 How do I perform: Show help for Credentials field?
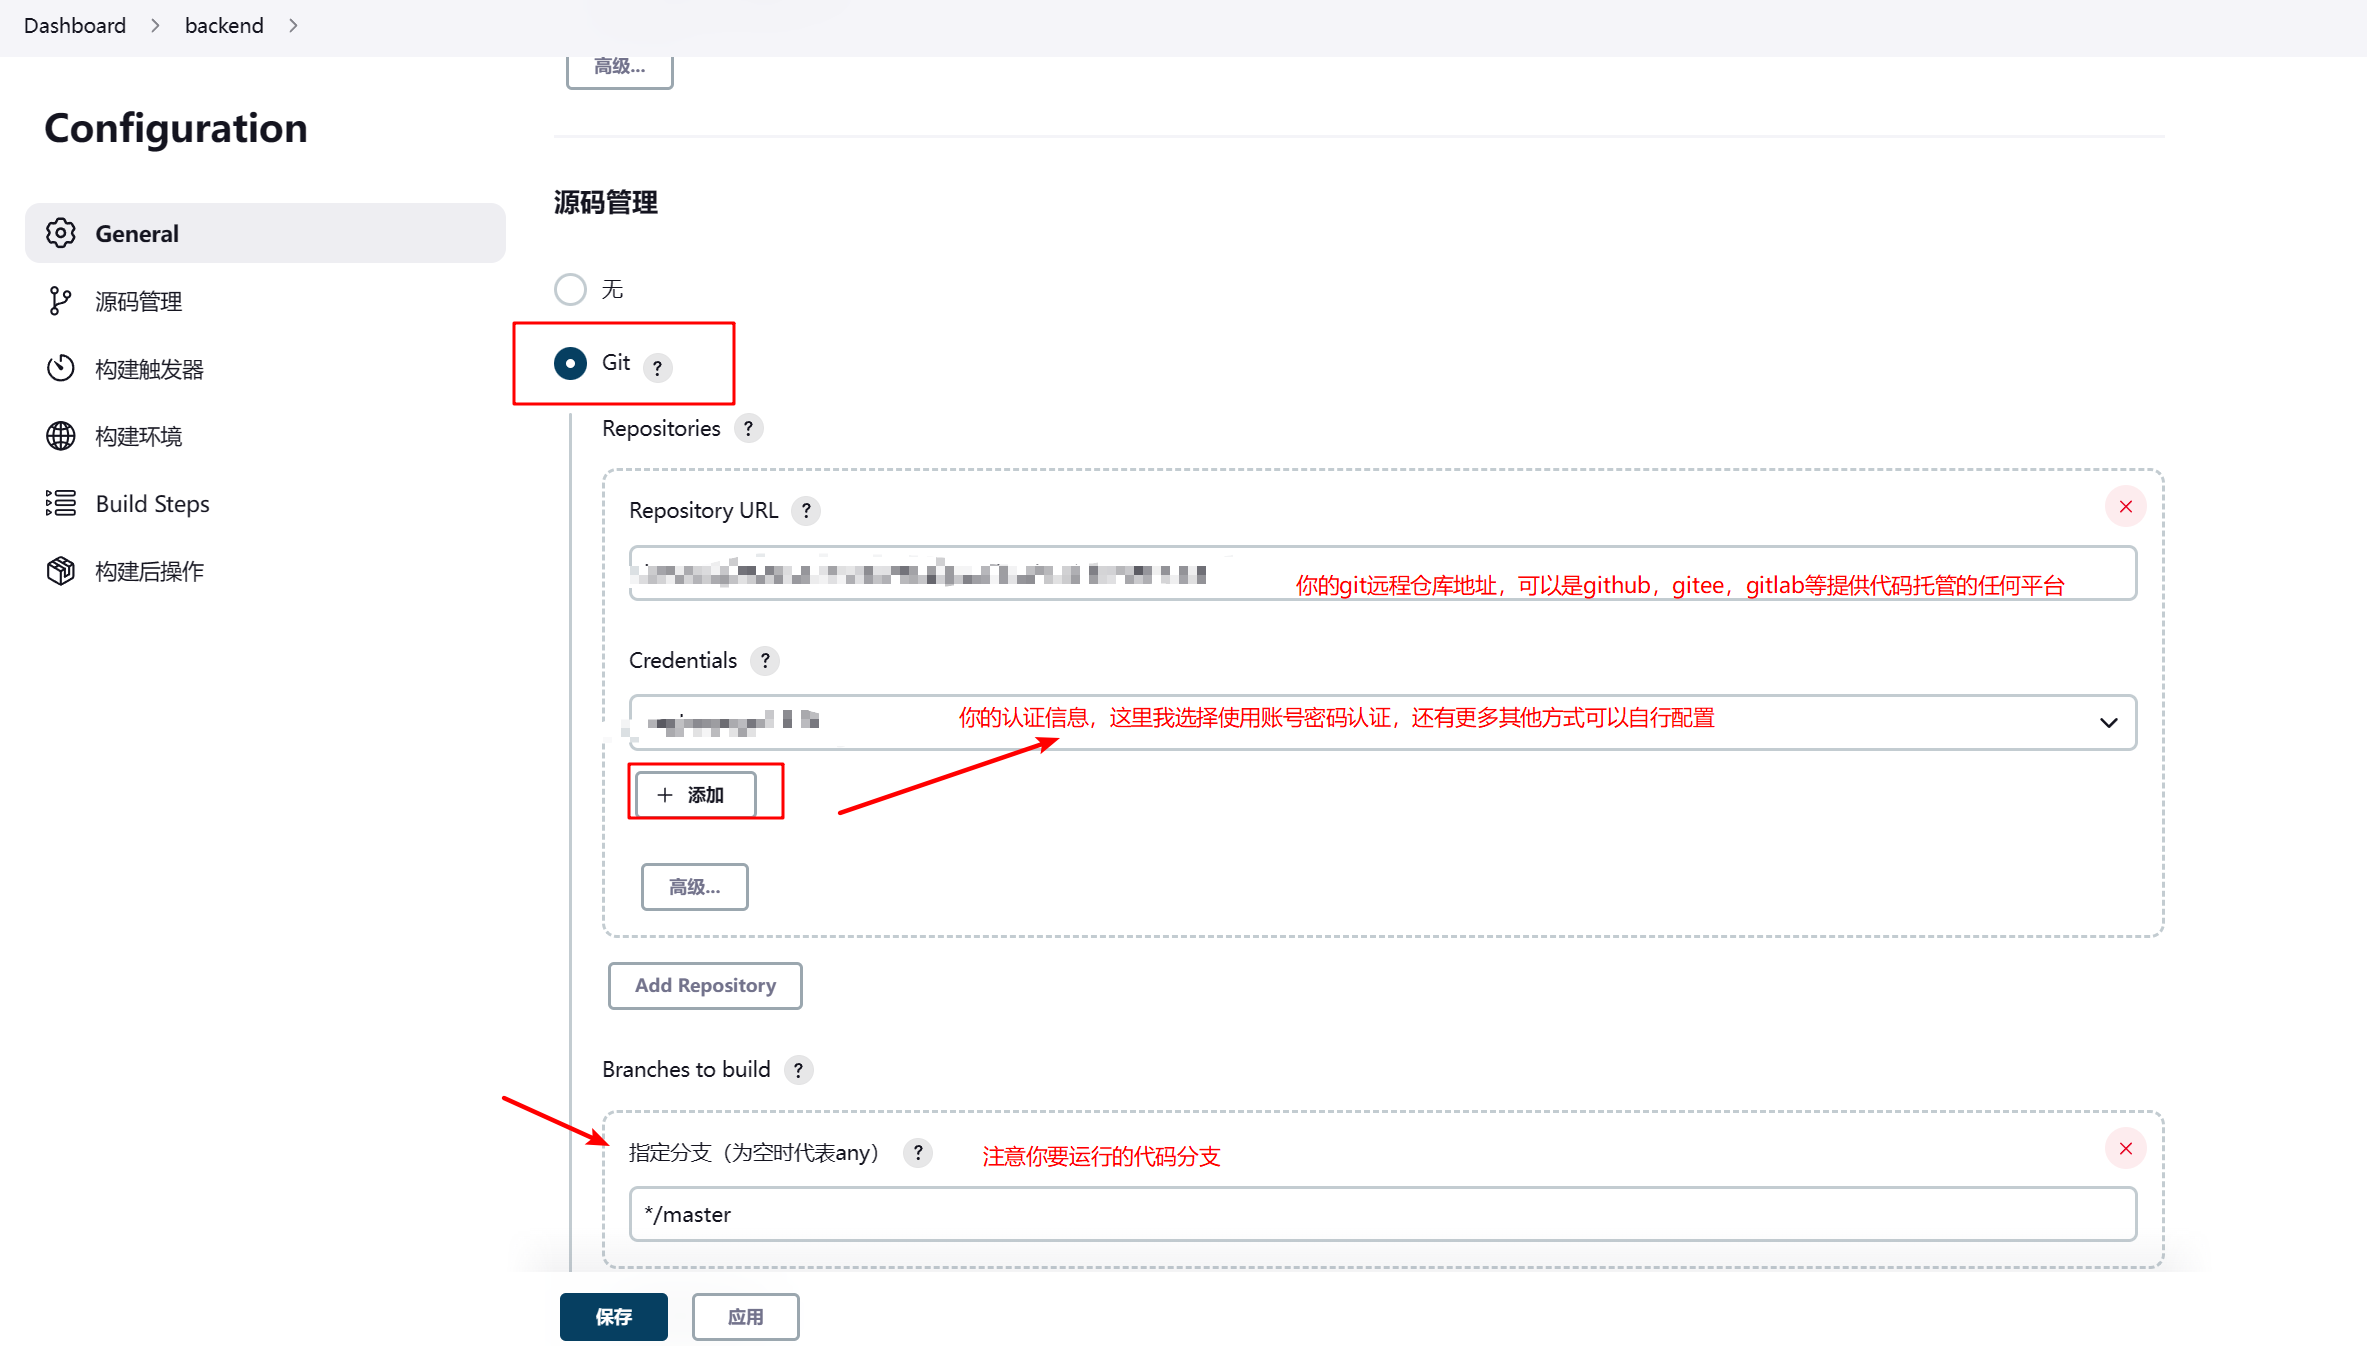[765, 661]
